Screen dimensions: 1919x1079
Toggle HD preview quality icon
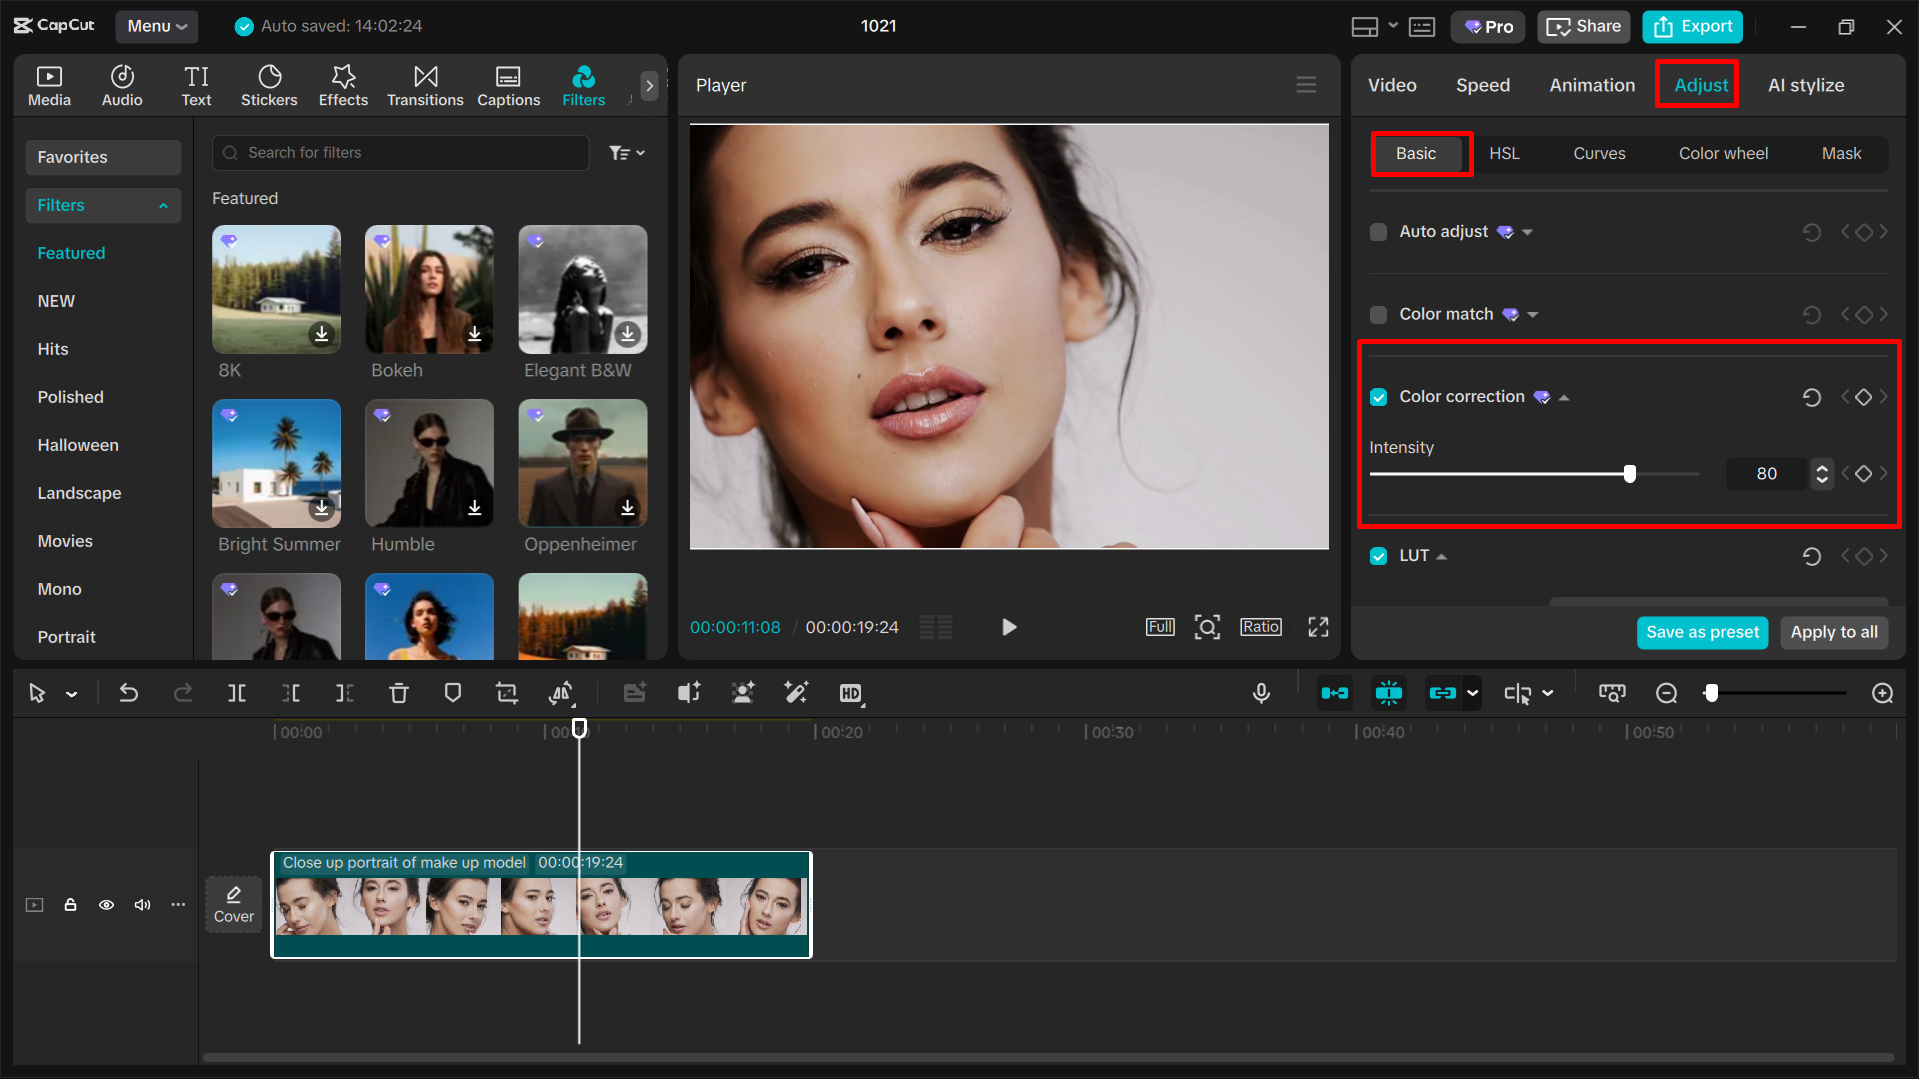coord(851,692)
